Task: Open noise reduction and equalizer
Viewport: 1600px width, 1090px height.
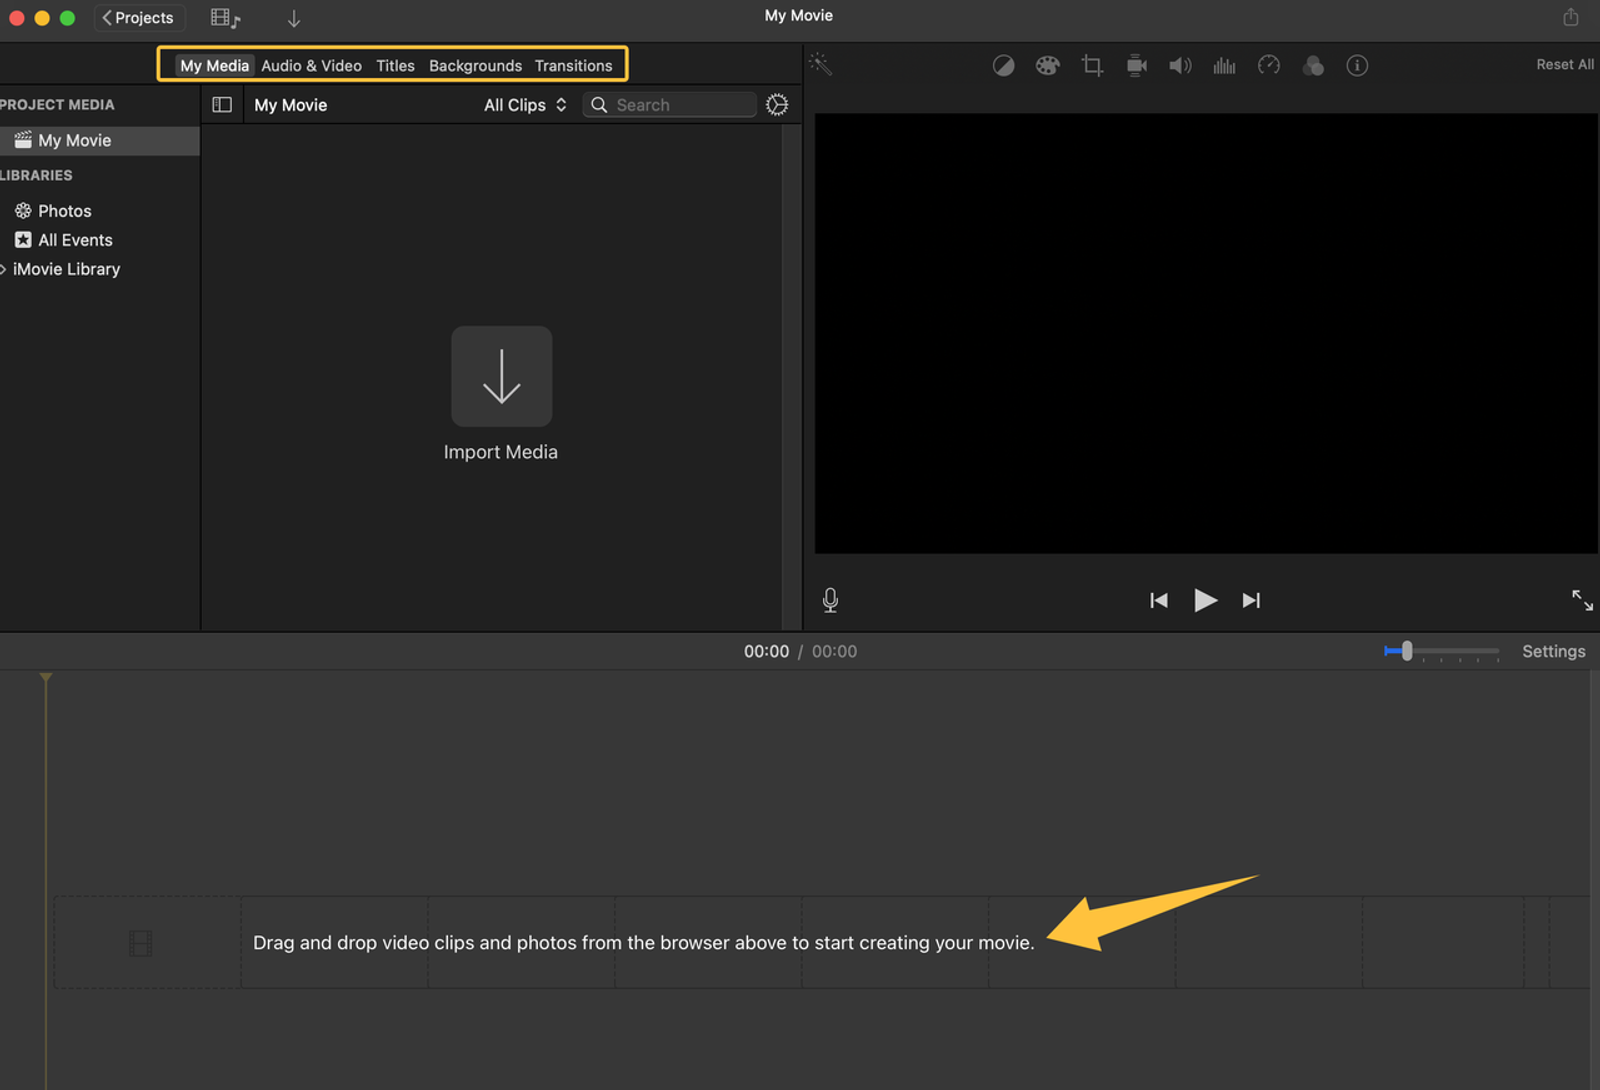Action: click(x=1224, y=66)
